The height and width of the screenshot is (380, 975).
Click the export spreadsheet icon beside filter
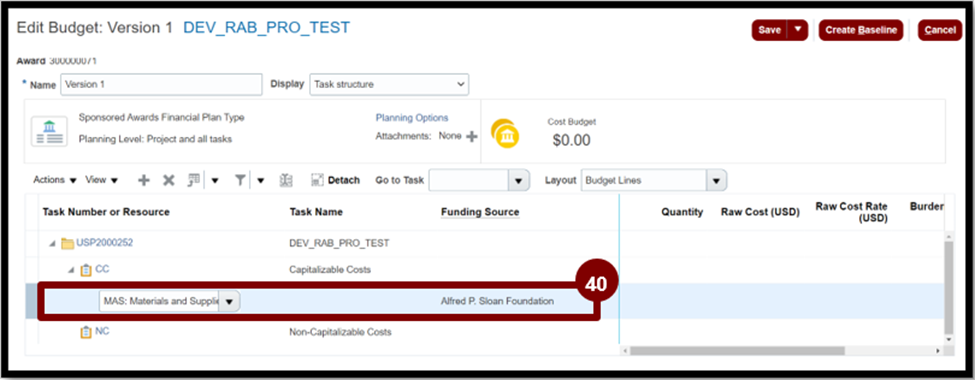286,180
